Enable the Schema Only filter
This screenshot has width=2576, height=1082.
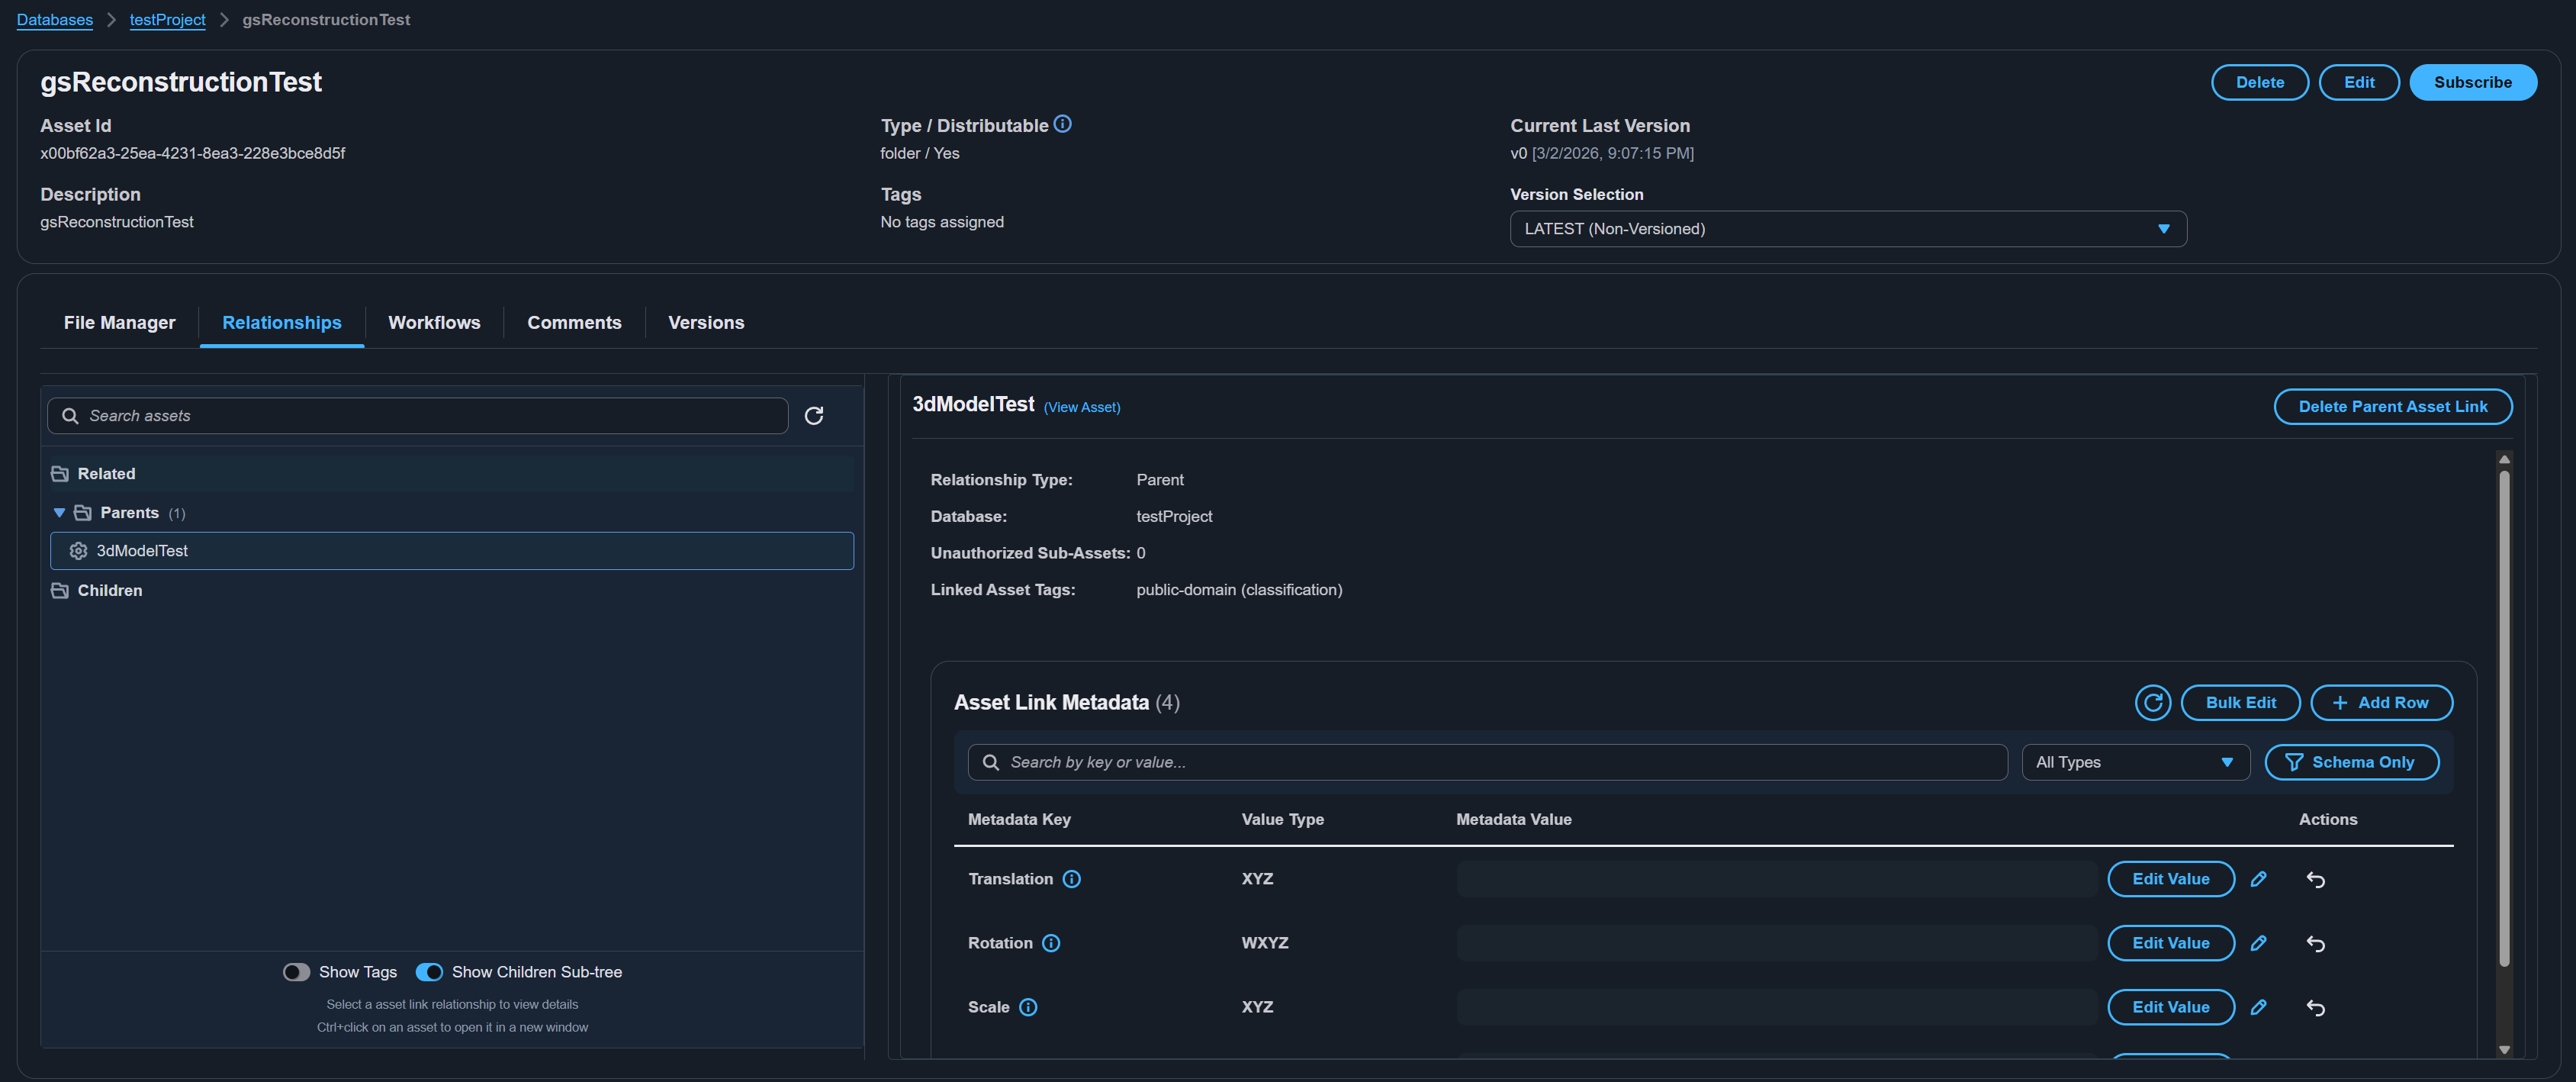2351,762
